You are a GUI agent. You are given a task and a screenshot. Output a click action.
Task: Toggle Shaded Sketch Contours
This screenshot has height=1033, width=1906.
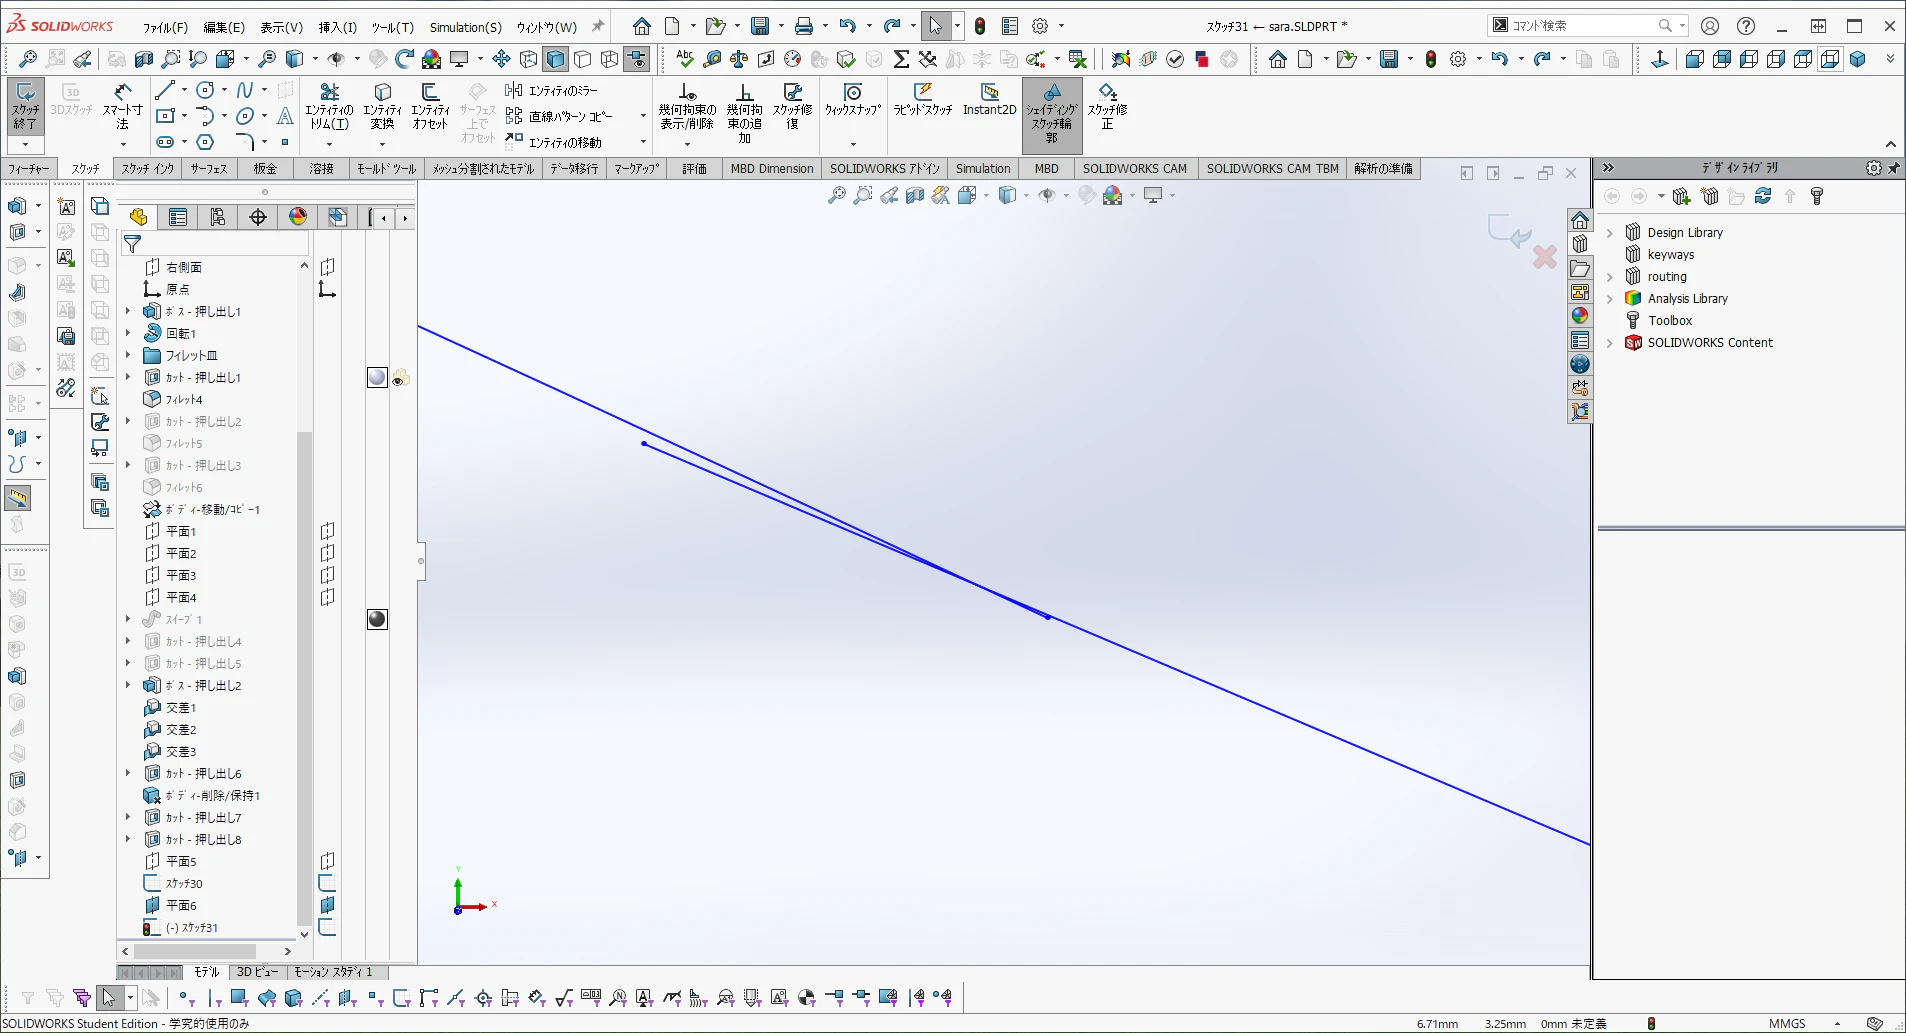pyautogui.click(x=1052, y=114)
